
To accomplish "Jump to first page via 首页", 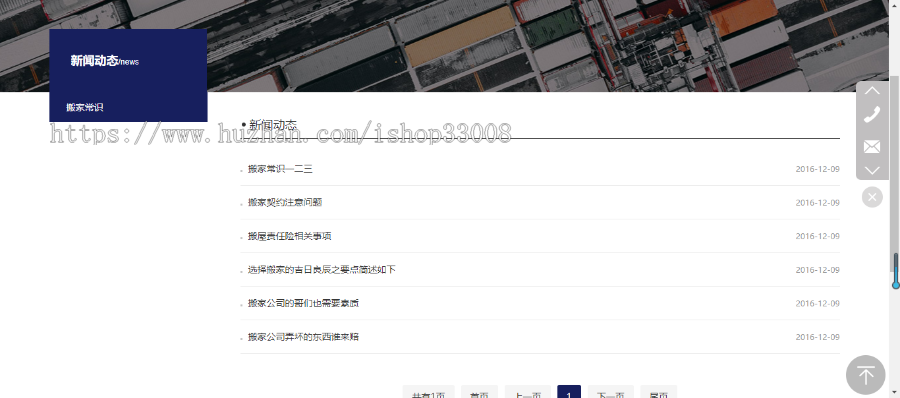I will point(479,392).
